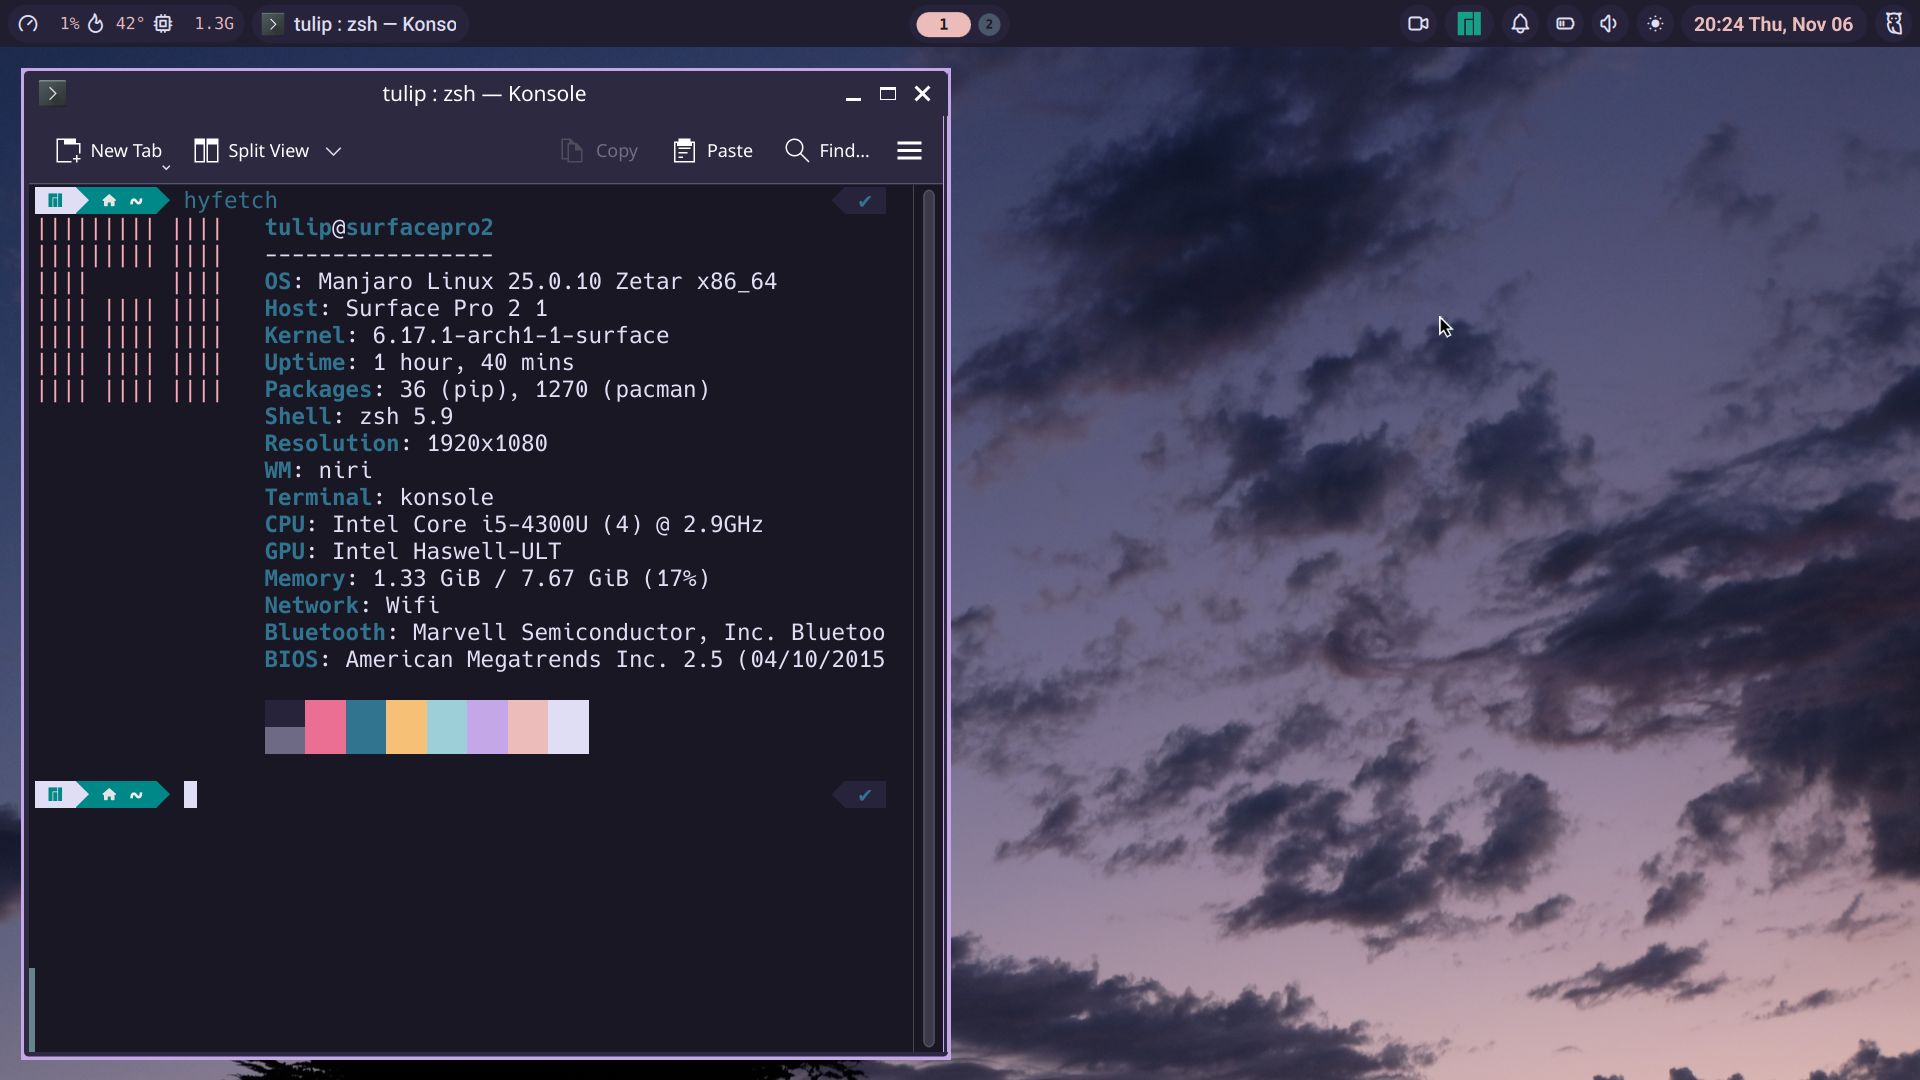Click the light cyan color block in the palette

pyautogui.click(x=447, y=727)
